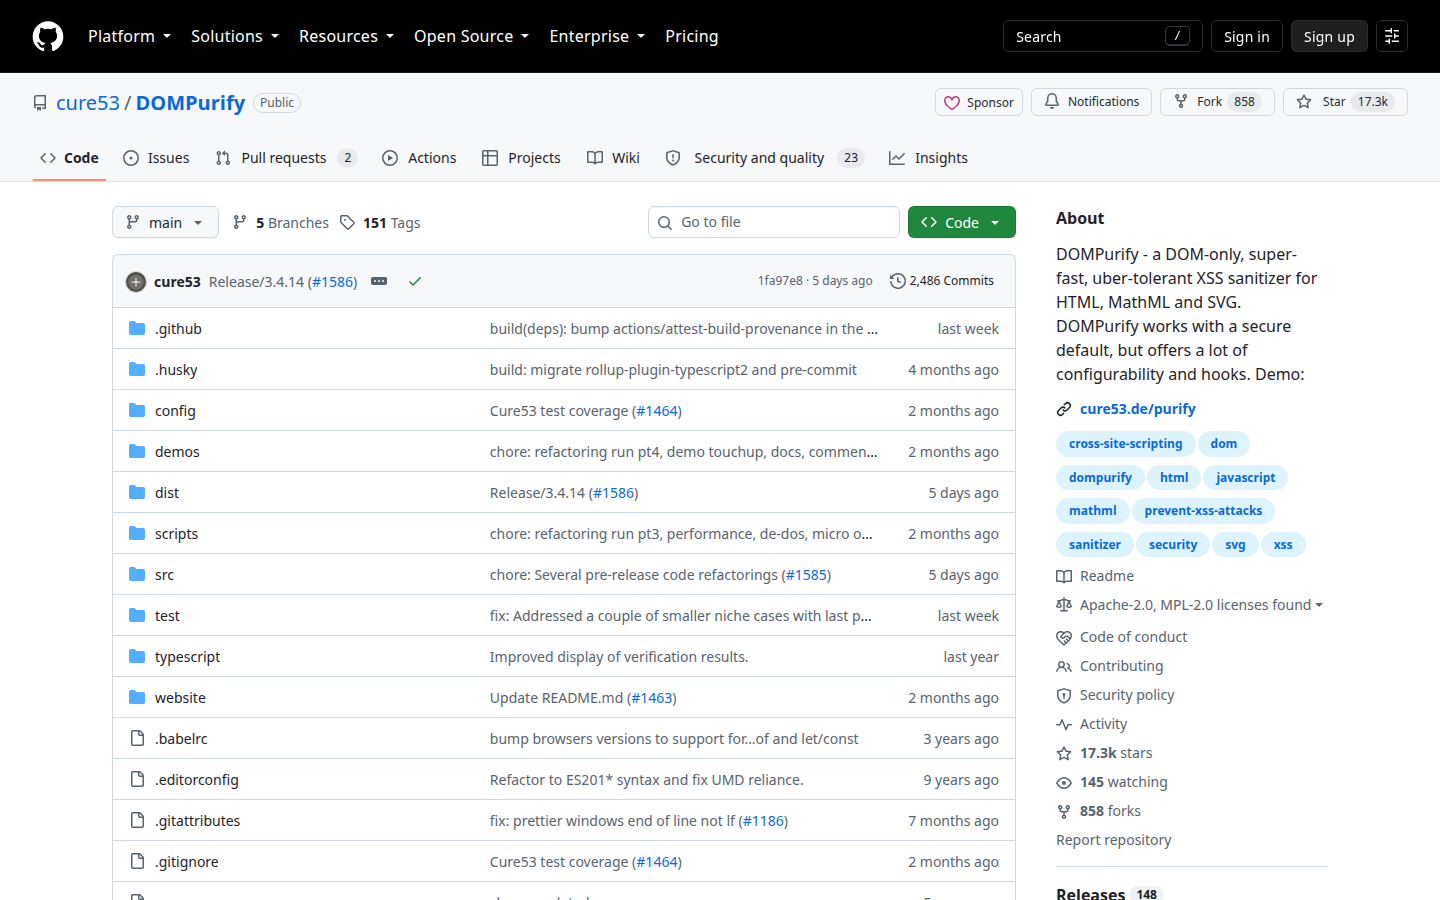Sponsor the cure53 project
Screen dimensions: 1440x900
coord(979,102)
